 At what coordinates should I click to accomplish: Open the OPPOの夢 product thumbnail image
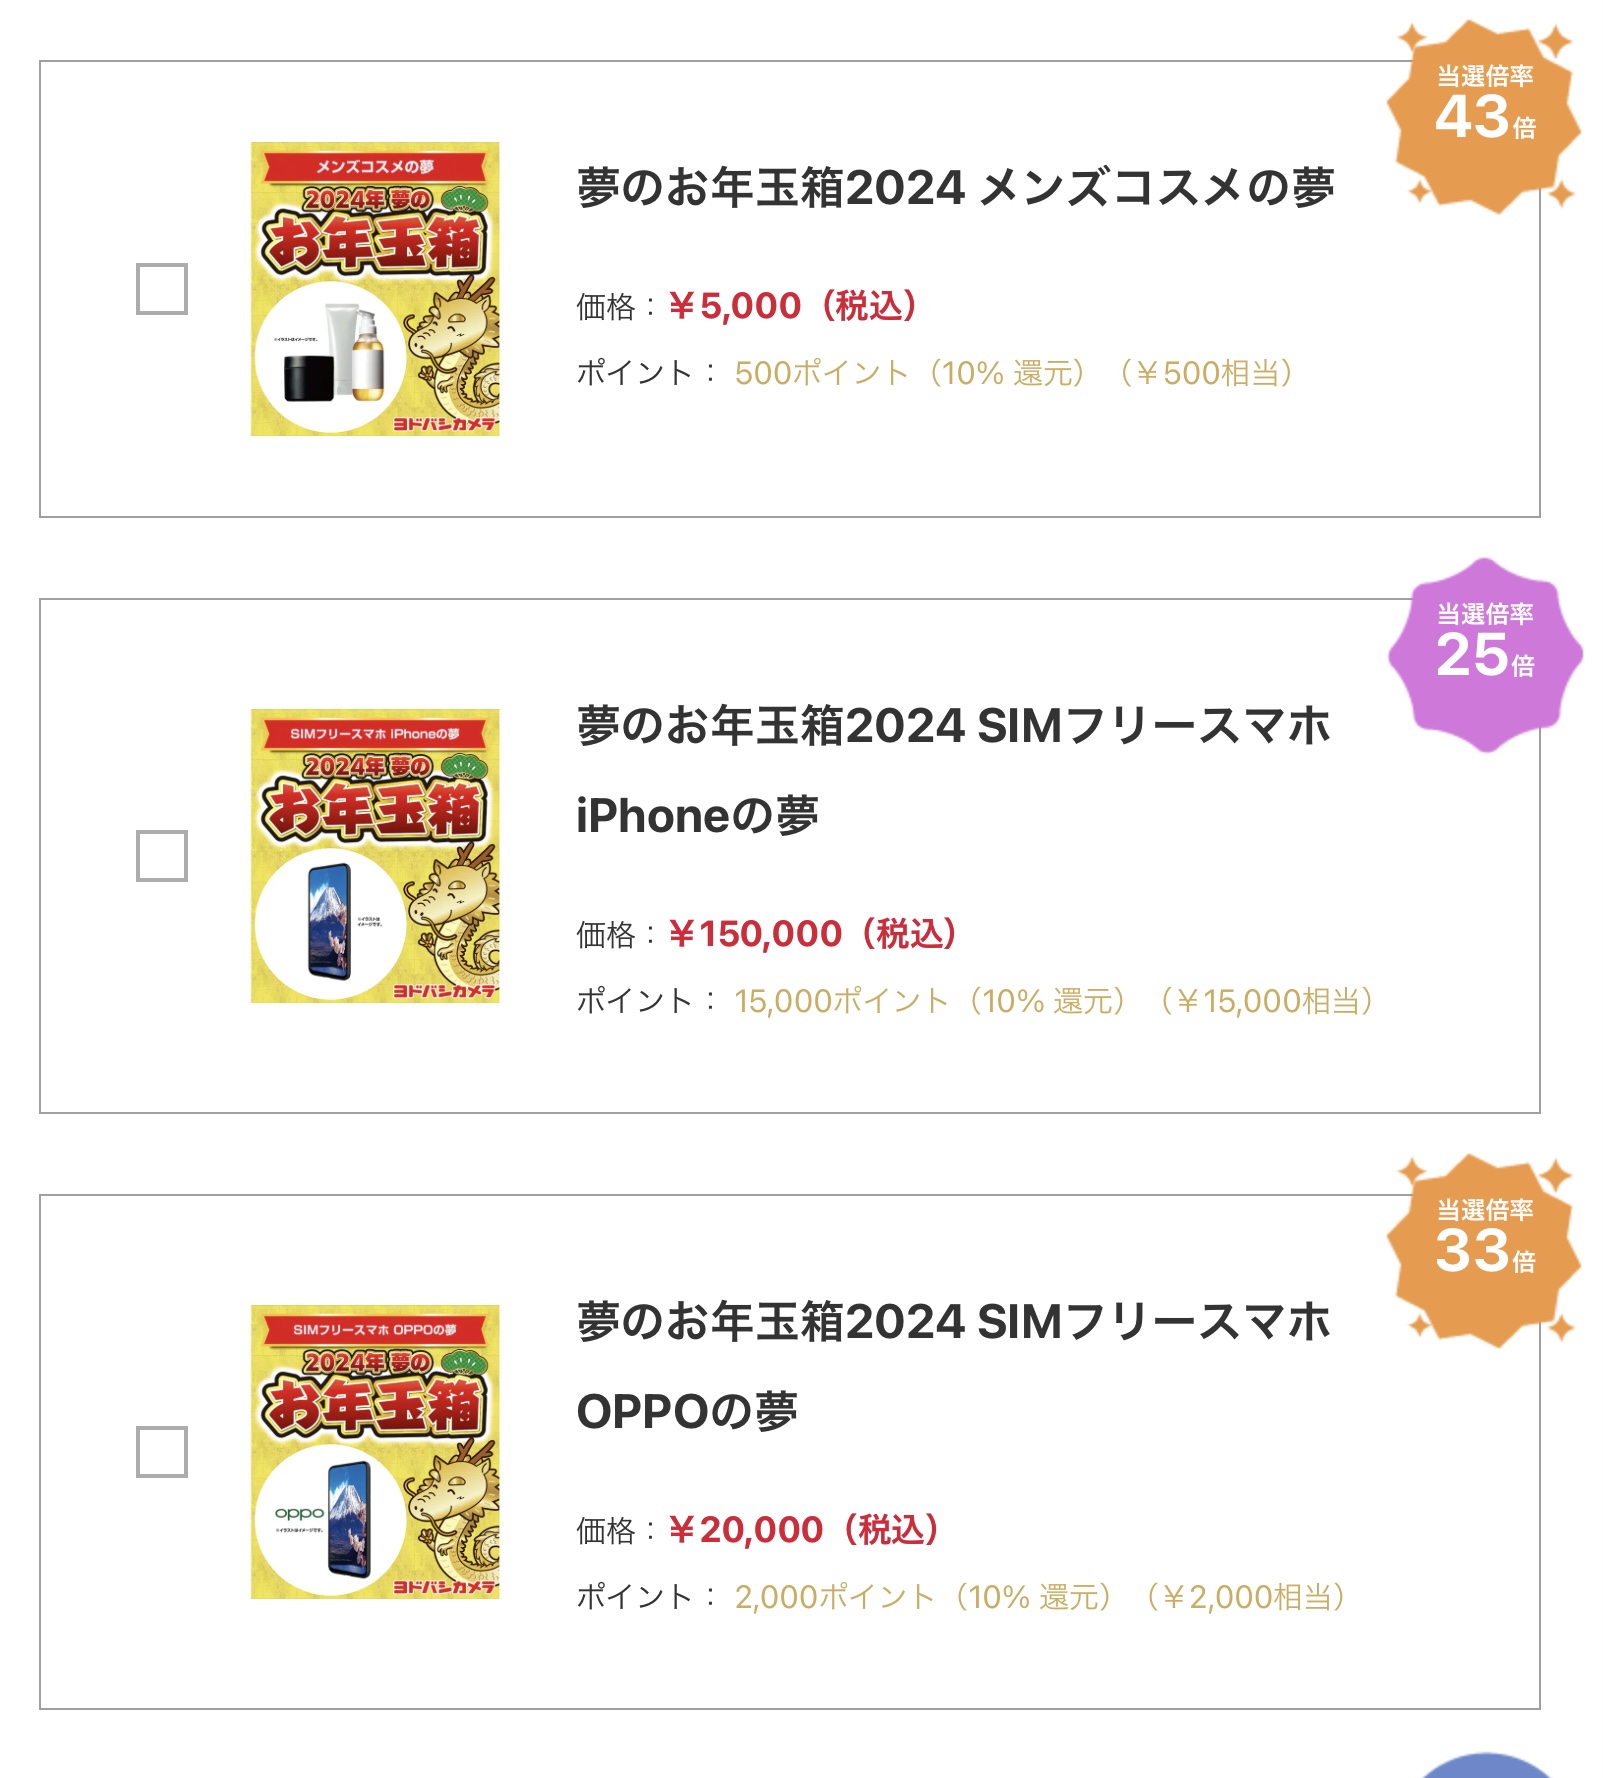pos(375,1452)
